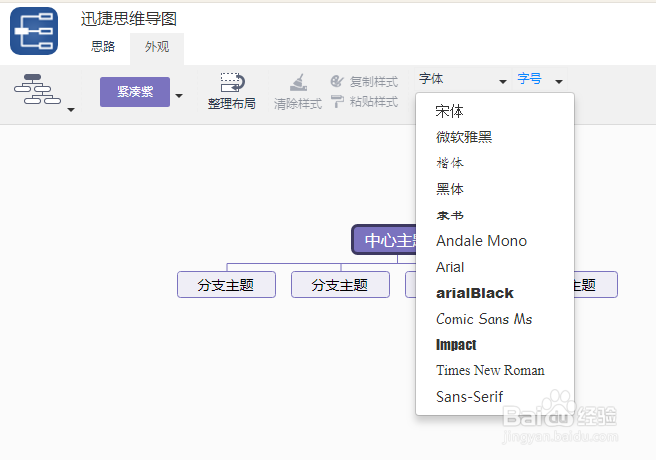Choose 微软雅黑 from the font list
The height and width of the screenshot is (460, 656).
point(464,137)
